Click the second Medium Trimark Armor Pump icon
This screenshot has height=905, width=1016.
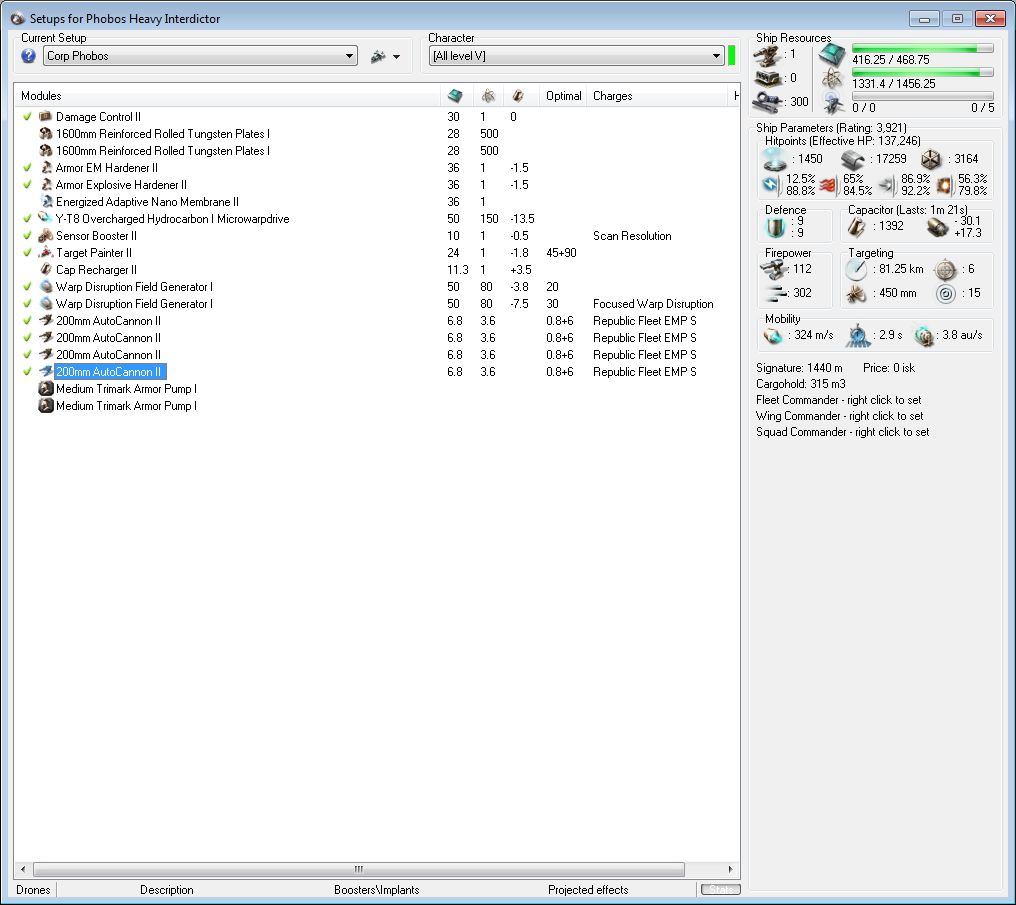[x=45, y=406]
